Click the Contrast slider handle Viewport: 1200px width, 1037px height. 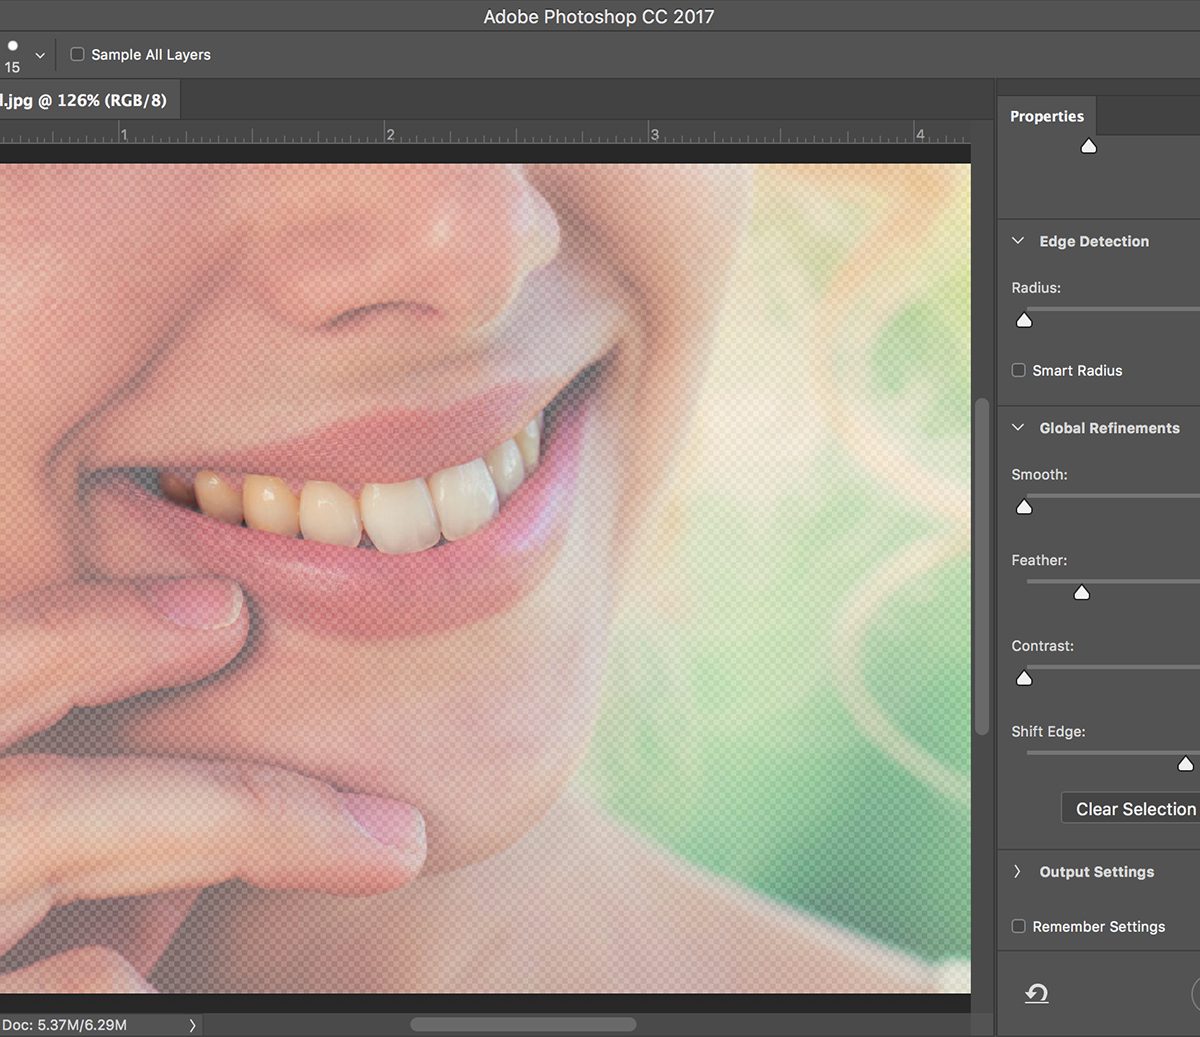(x=1024, y=678)
